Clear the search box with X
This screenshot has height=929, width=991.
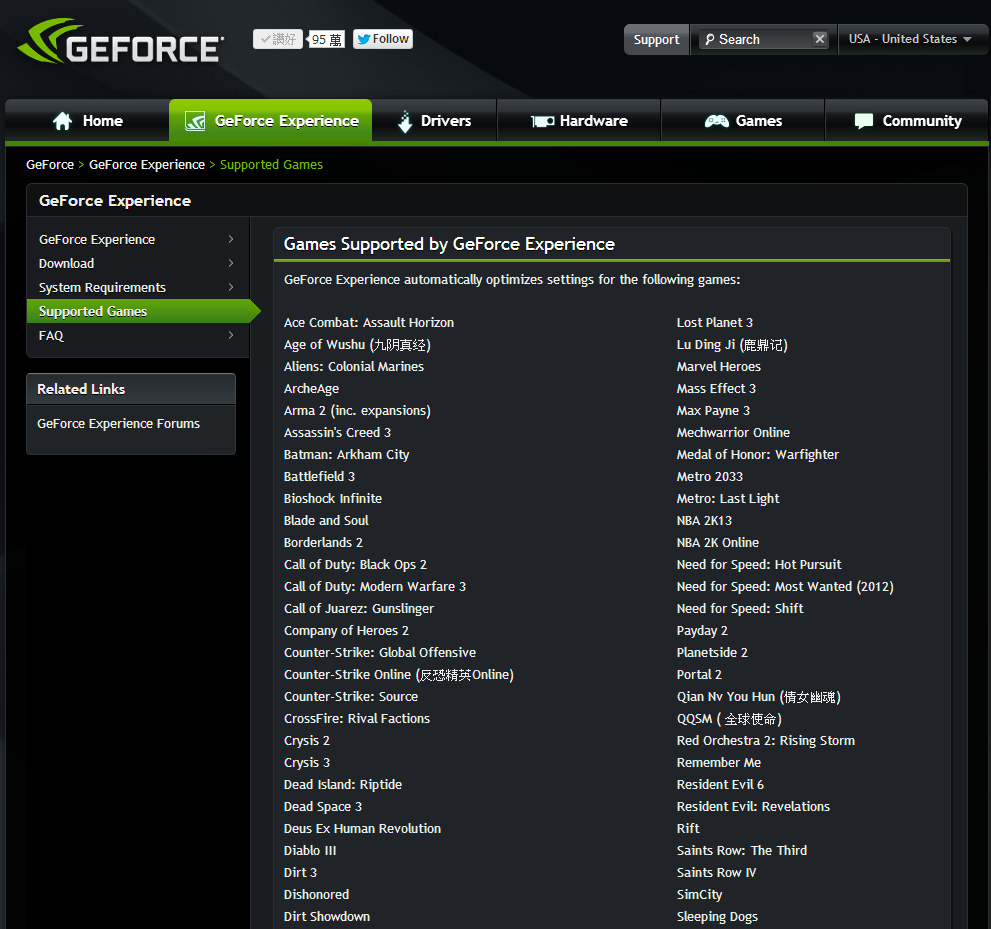point(820,39)
